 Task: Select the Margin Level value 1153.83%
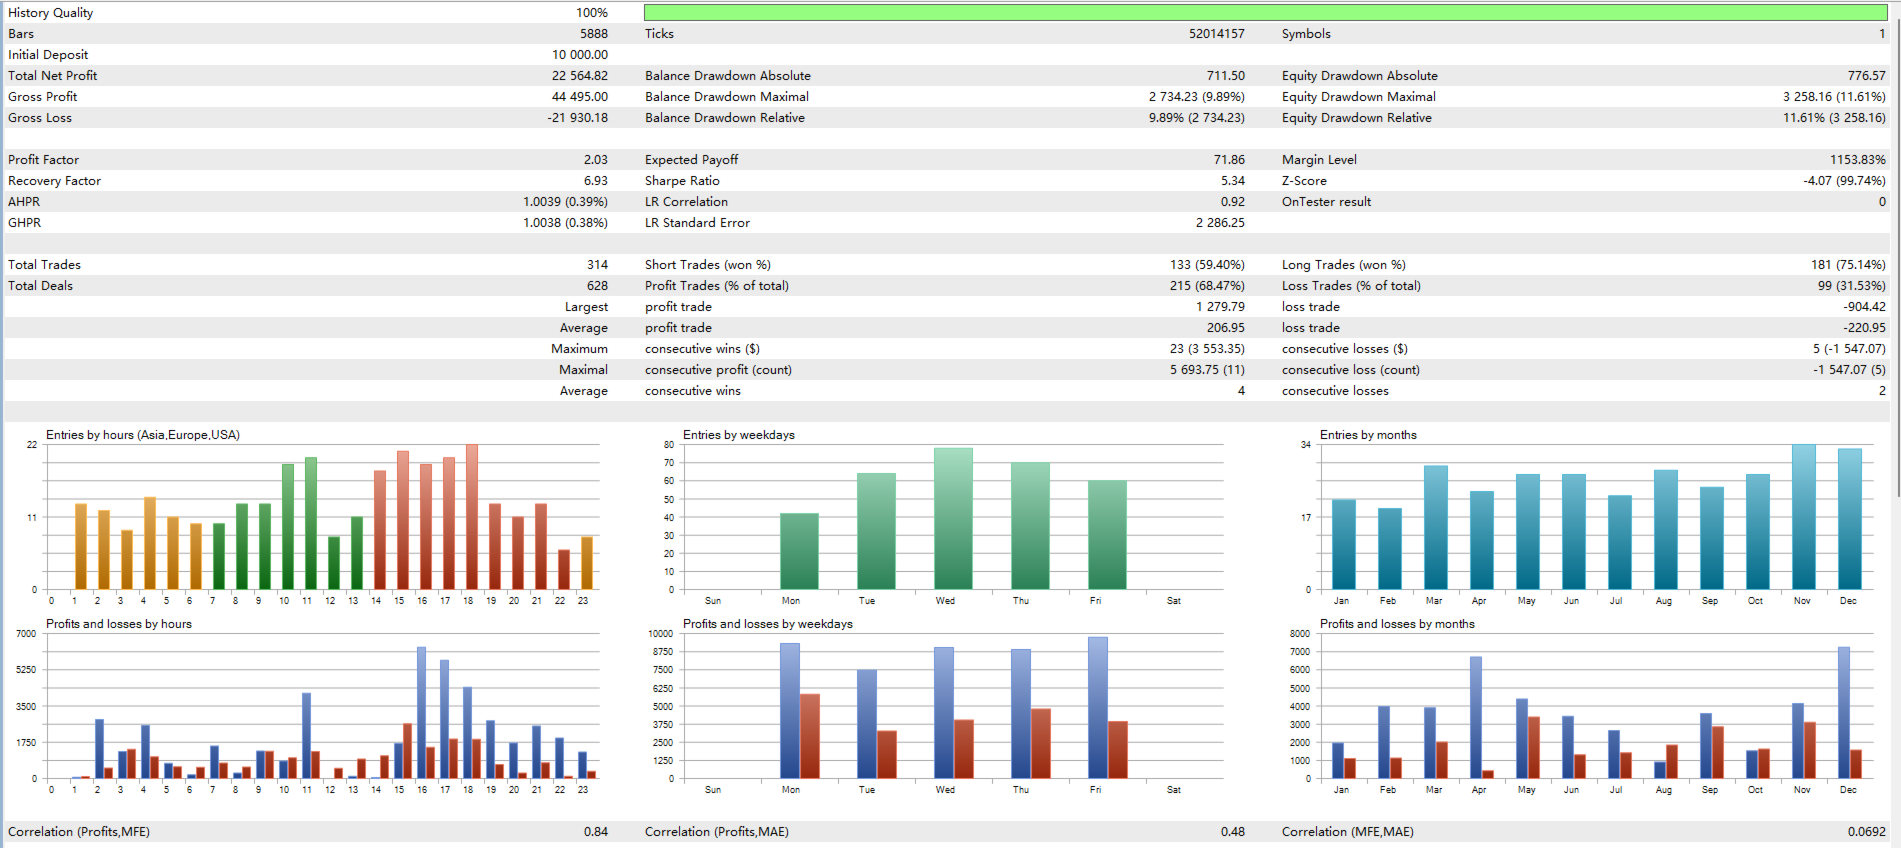pyautogui.click(x=1858, y=160)
